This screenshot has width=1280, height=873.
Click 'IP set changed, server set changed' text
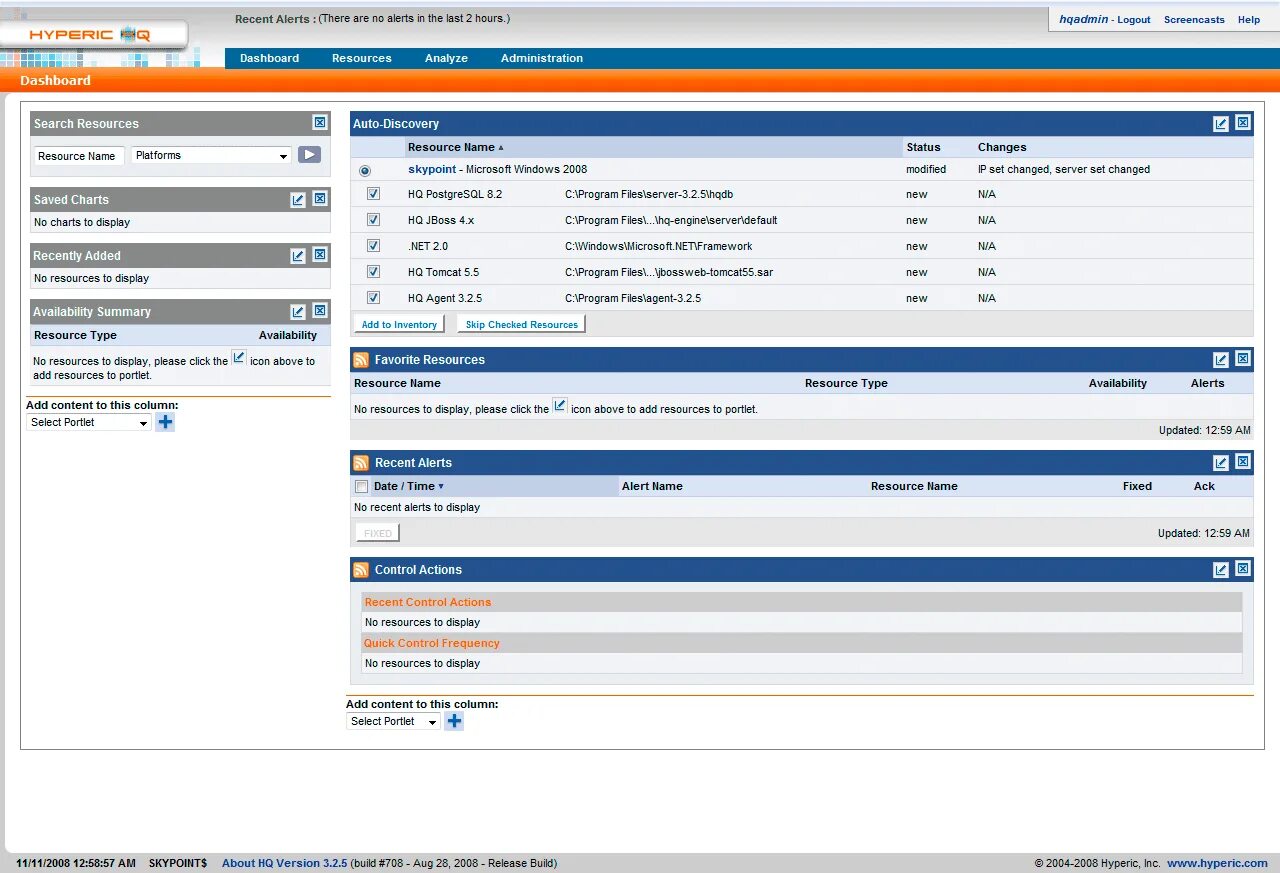tap(1064, 169)
